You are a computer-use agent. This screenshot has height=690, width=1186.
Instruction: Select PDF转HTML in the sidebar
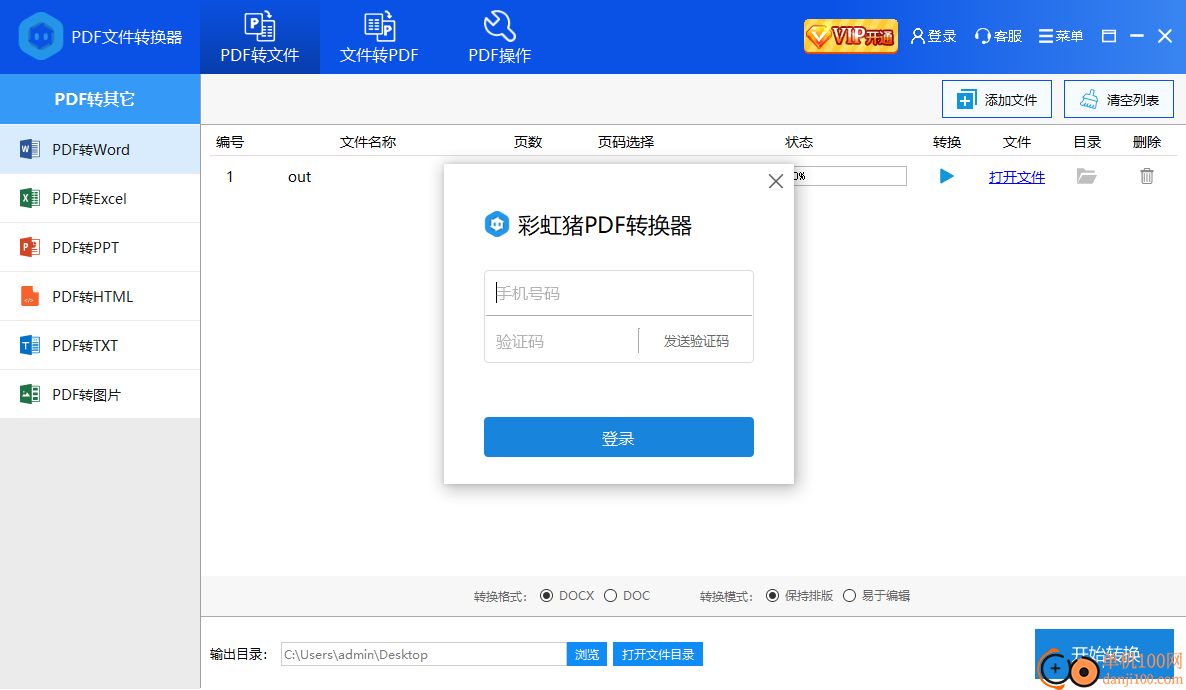point(100,297)
